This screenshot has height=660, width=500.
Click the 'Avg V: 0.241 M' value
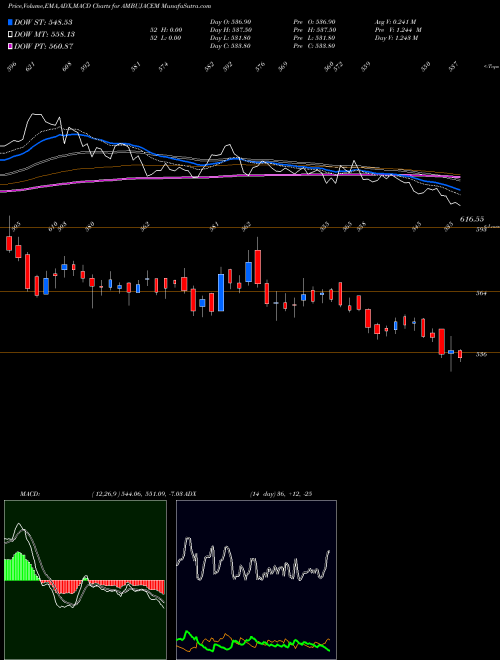pos(396,22)
